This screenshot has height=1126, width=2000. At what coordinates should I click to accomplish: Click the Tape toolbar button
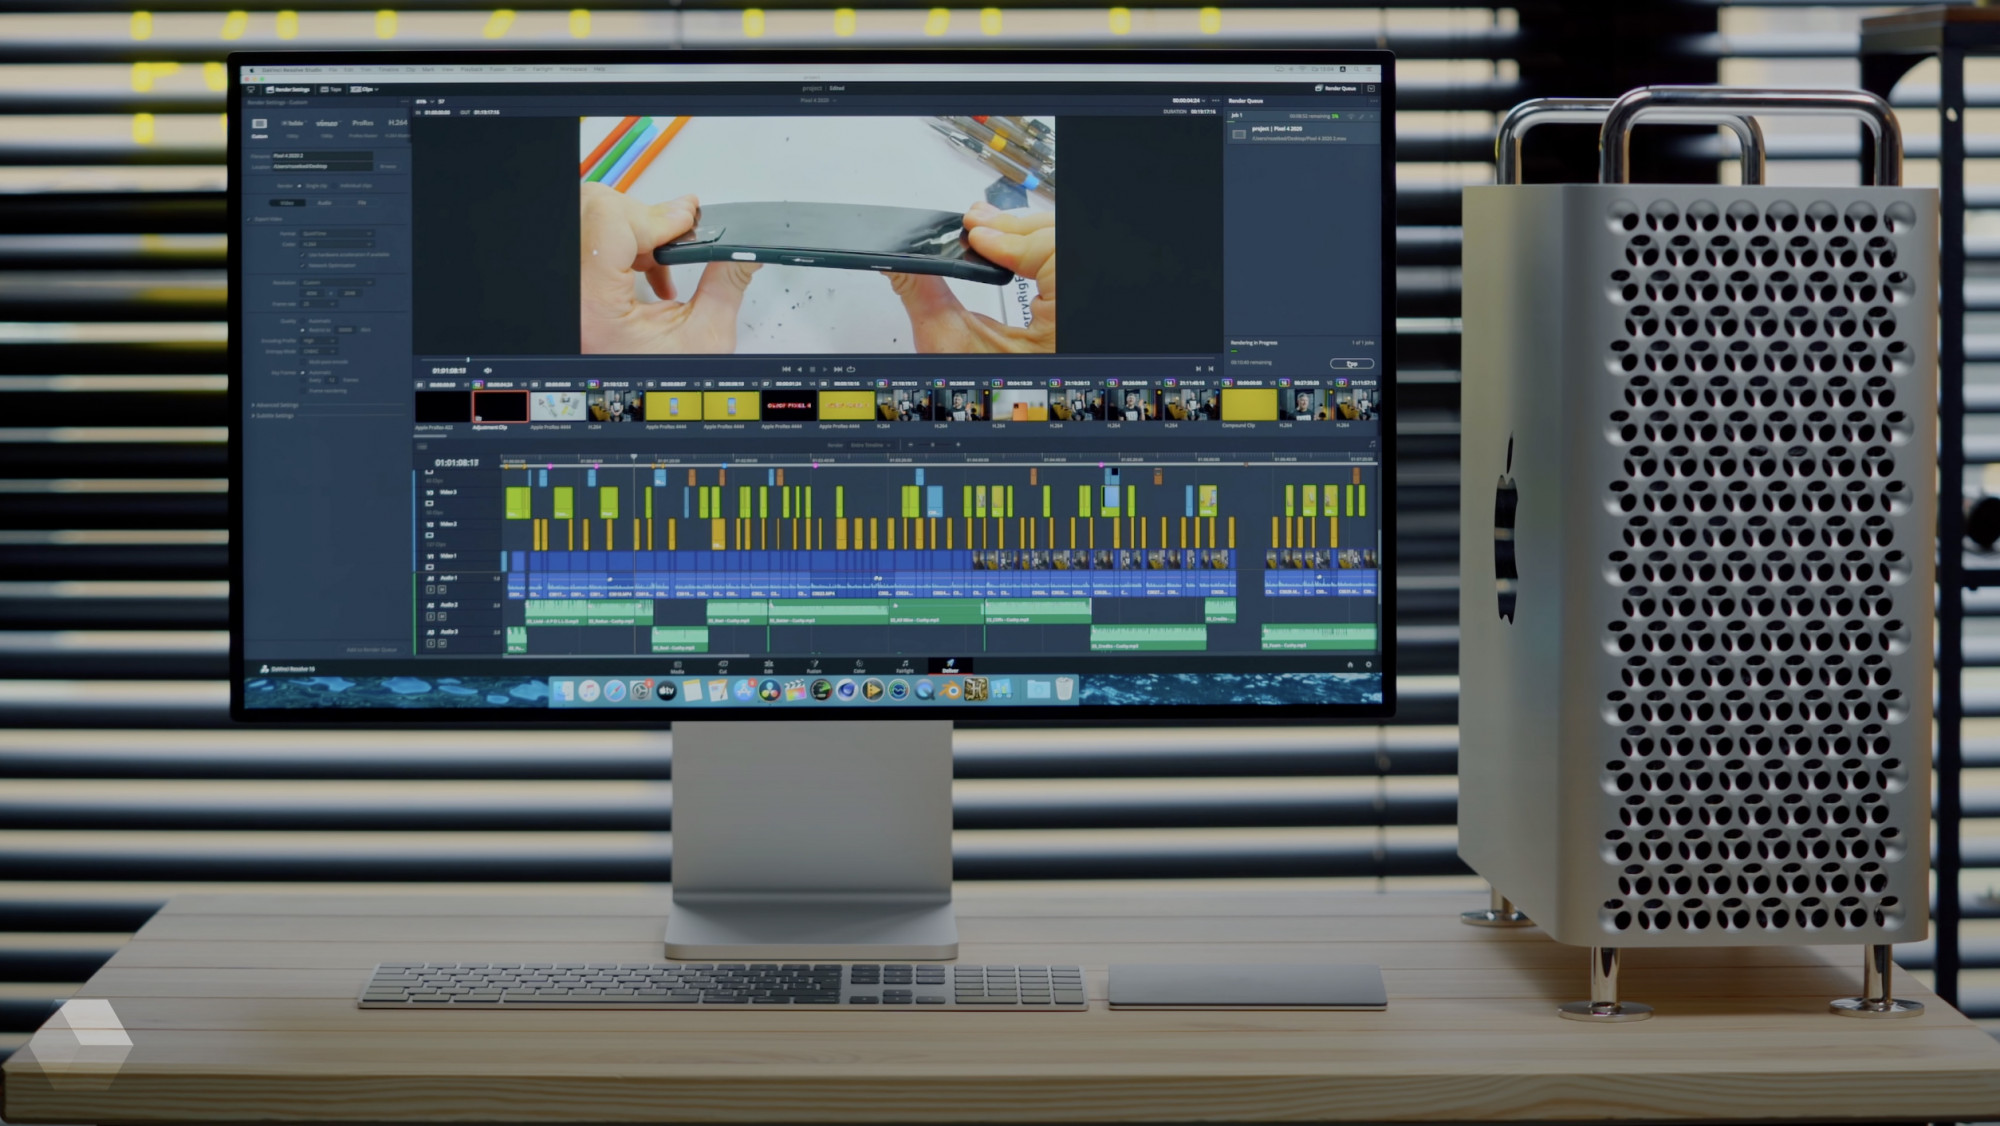(x=331, y=89)
